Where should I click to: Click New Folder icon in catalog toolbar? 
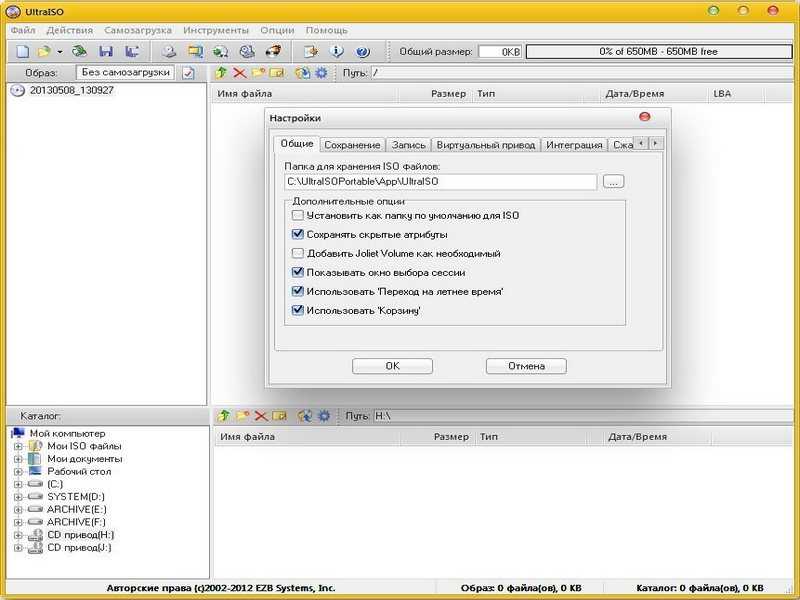point(242,416)
